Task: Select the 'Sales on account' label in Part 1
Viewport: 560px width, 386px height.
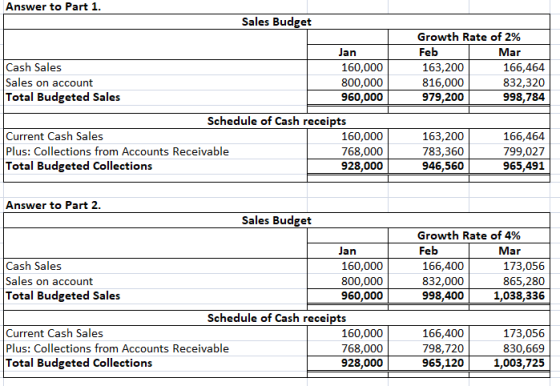Action: pyautogui.click(x=49, y=82)
